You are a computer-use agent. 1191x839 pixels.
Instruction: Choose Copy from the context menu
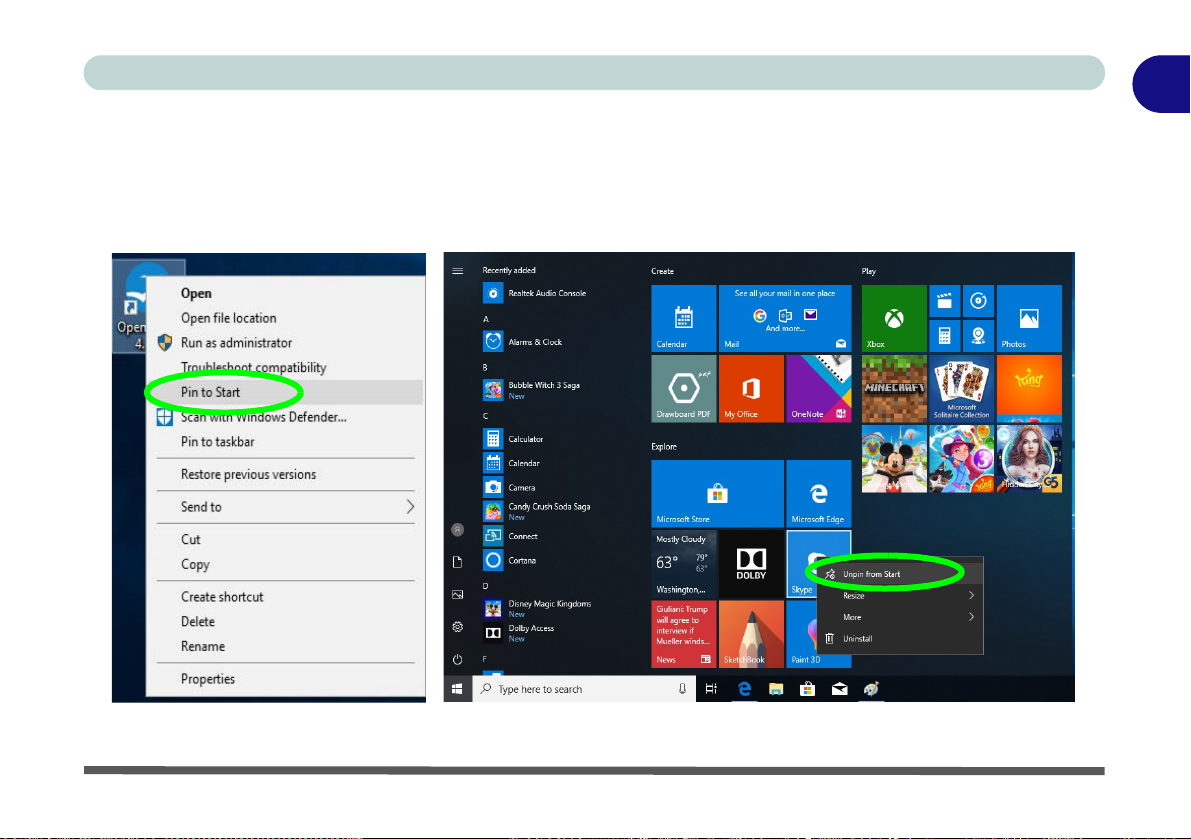[195, 565]
